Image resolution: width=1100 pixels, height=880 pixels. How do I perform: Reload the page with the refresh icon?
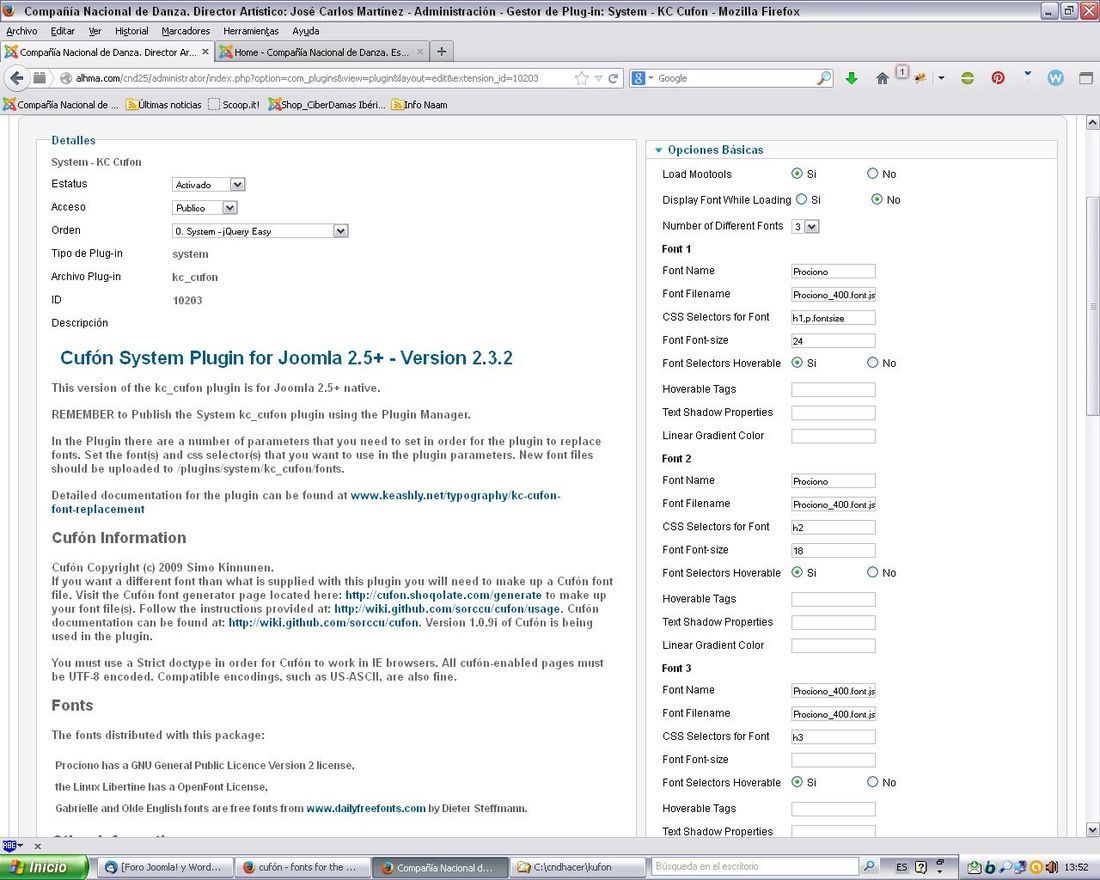tap(613, 79)
